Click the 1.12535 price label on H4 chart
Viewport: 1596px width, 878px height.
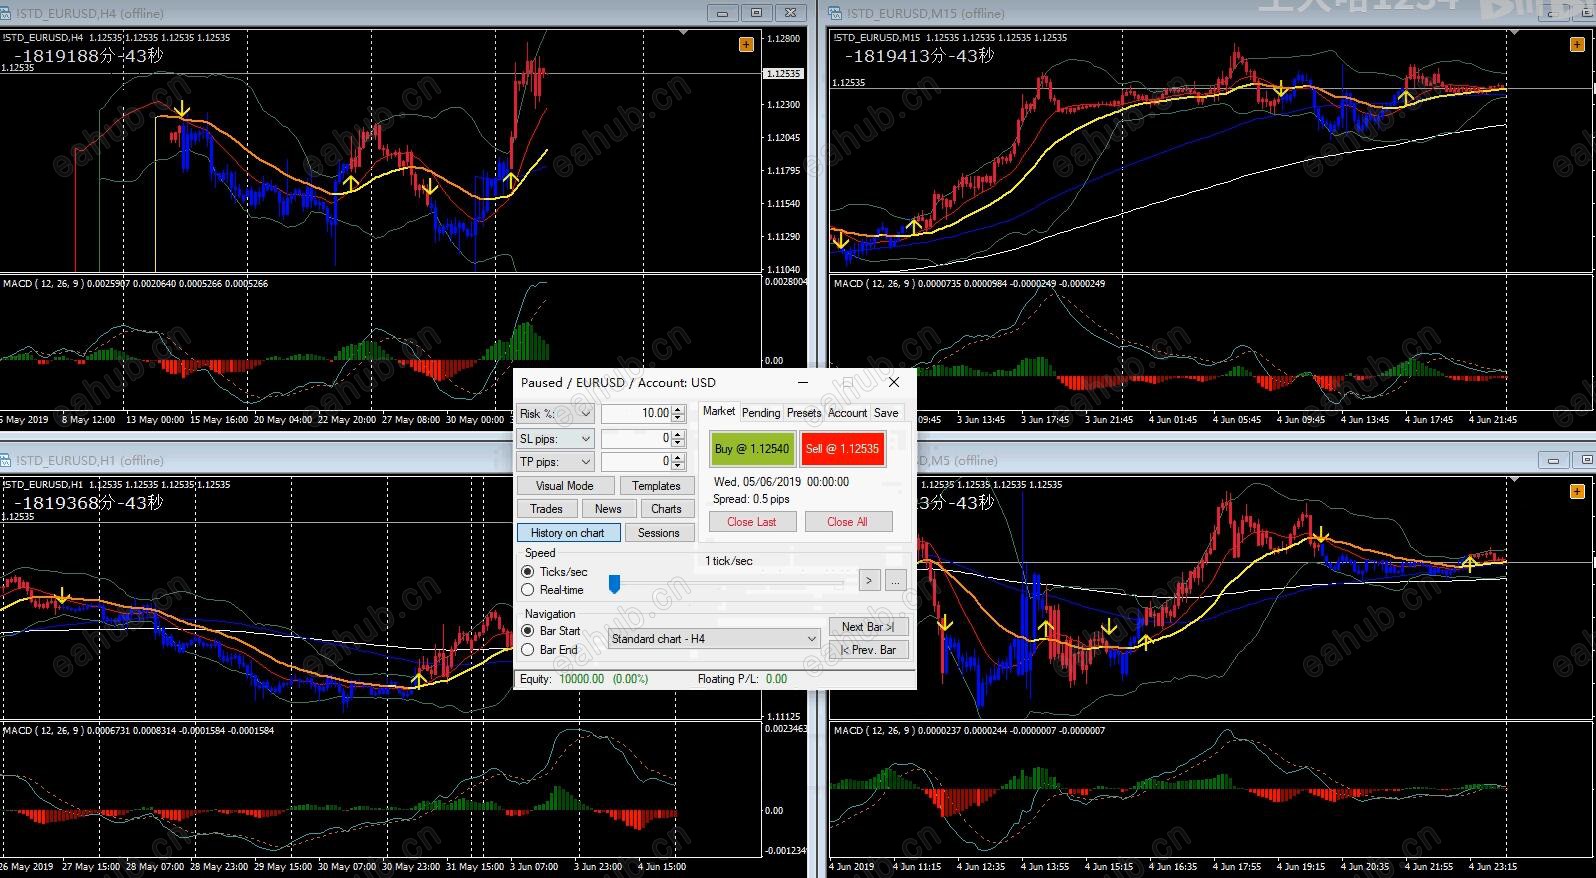782,73
